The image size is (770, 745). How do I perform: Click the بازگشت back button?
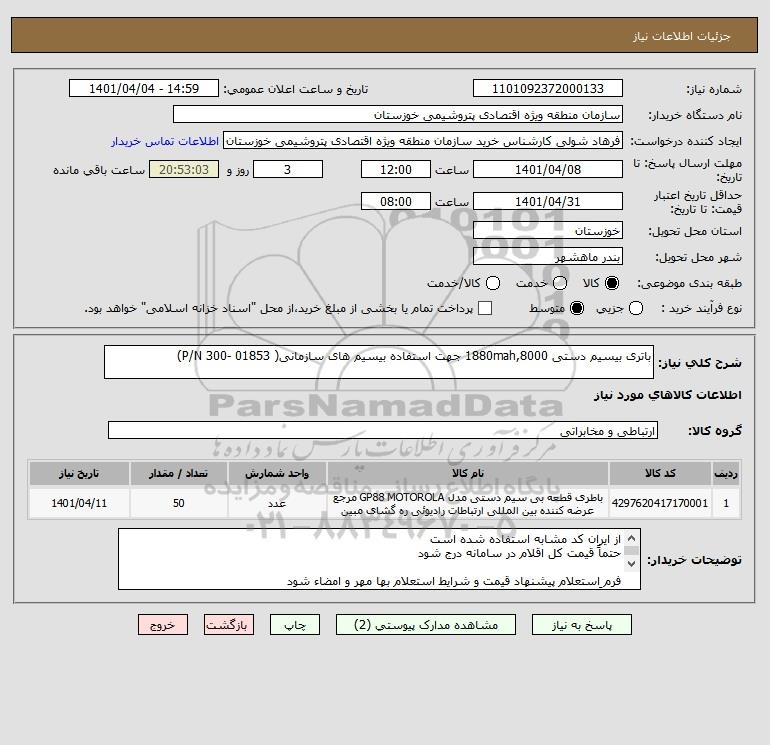229,625
